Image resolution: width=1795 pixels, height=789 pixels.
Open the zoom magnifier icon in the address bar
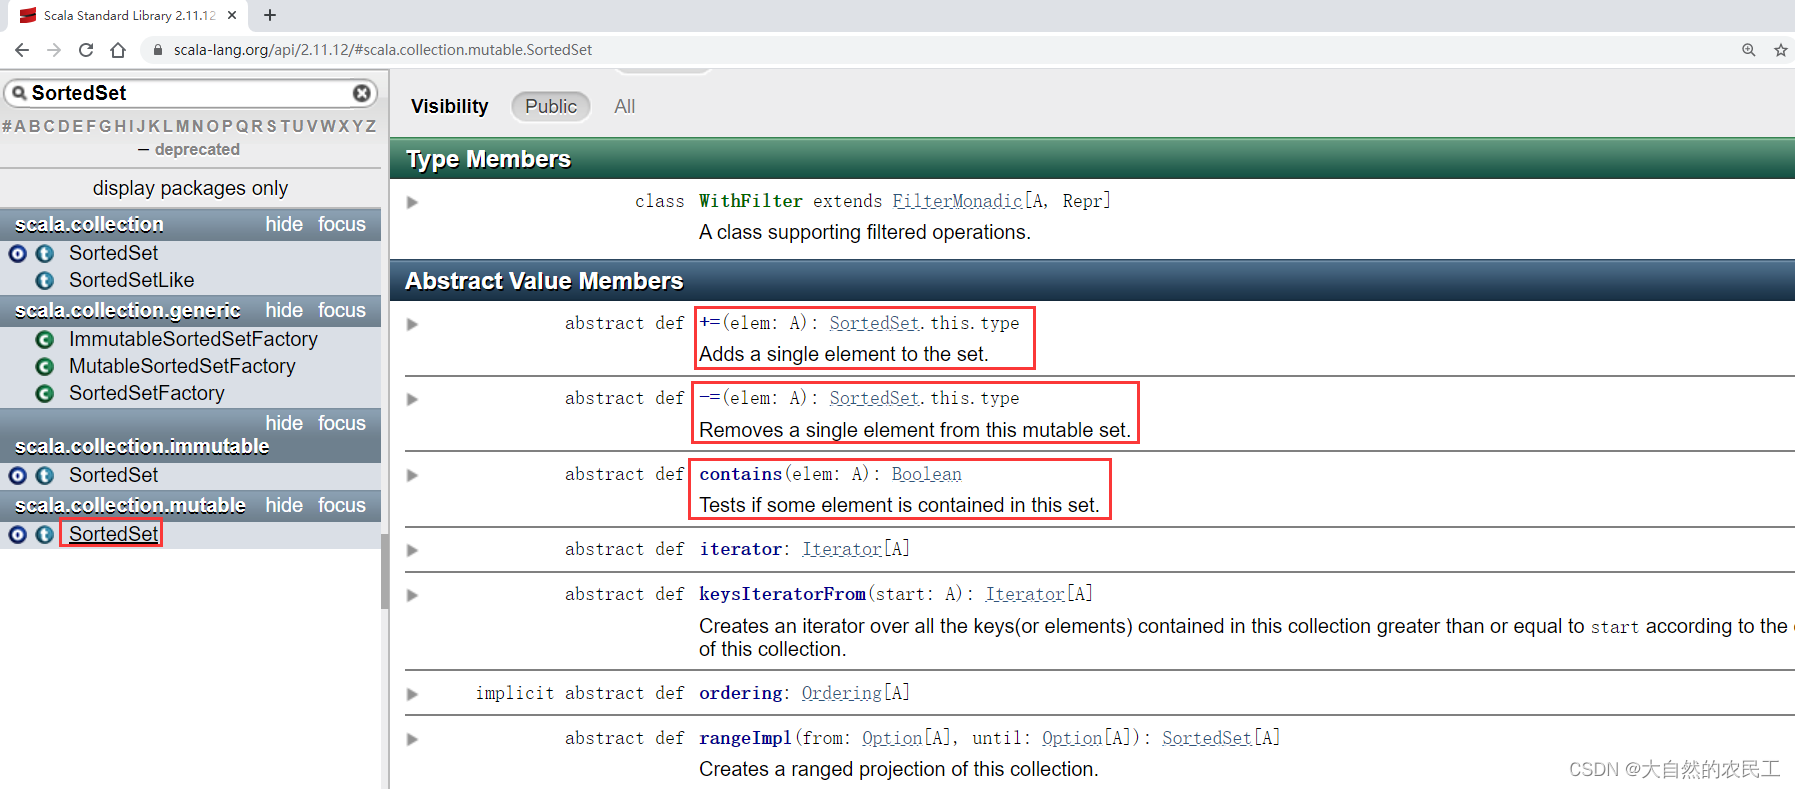(1749, 50)
